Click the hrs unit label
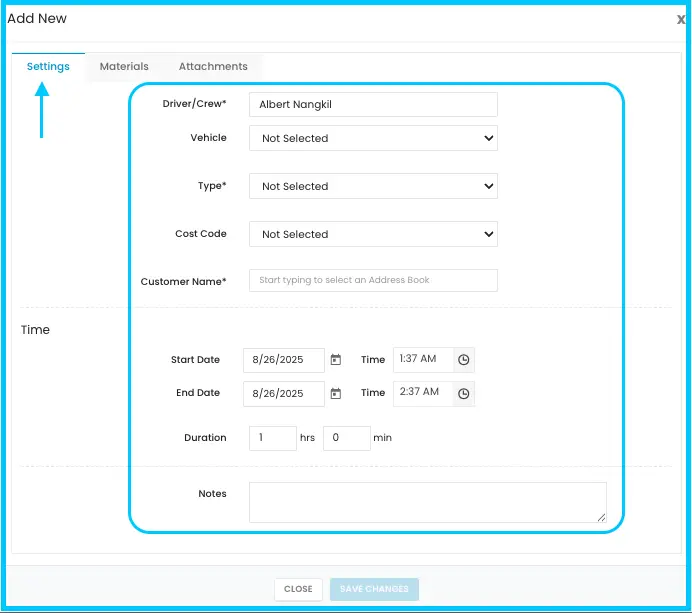This screenshot has height=613, width=692. [x=308, y=437]
